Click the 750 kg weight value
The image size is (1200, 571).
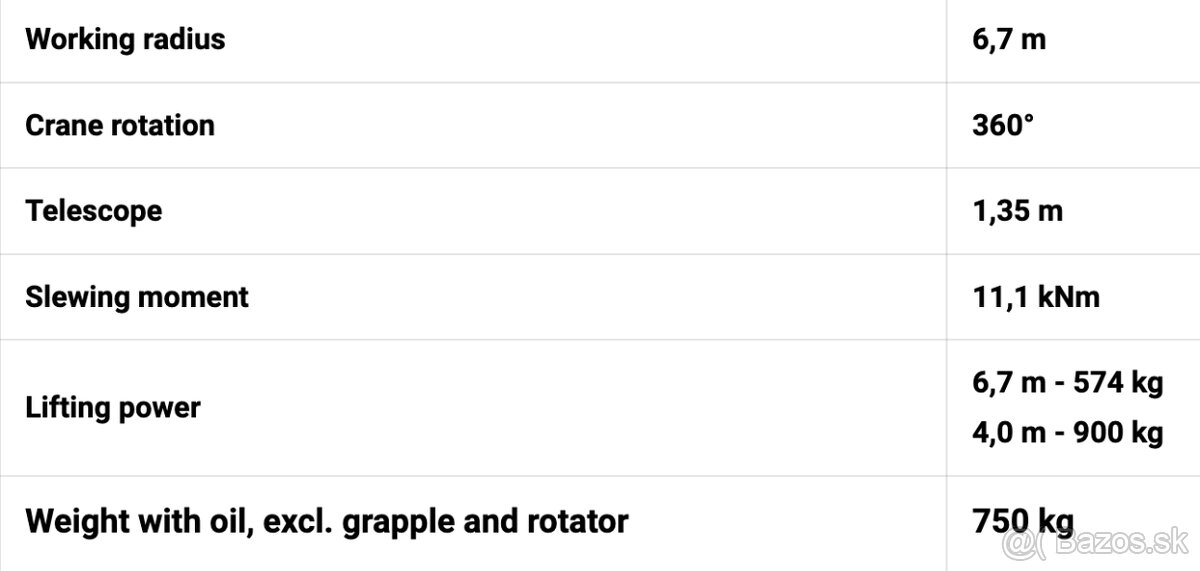click(1022, 521)
